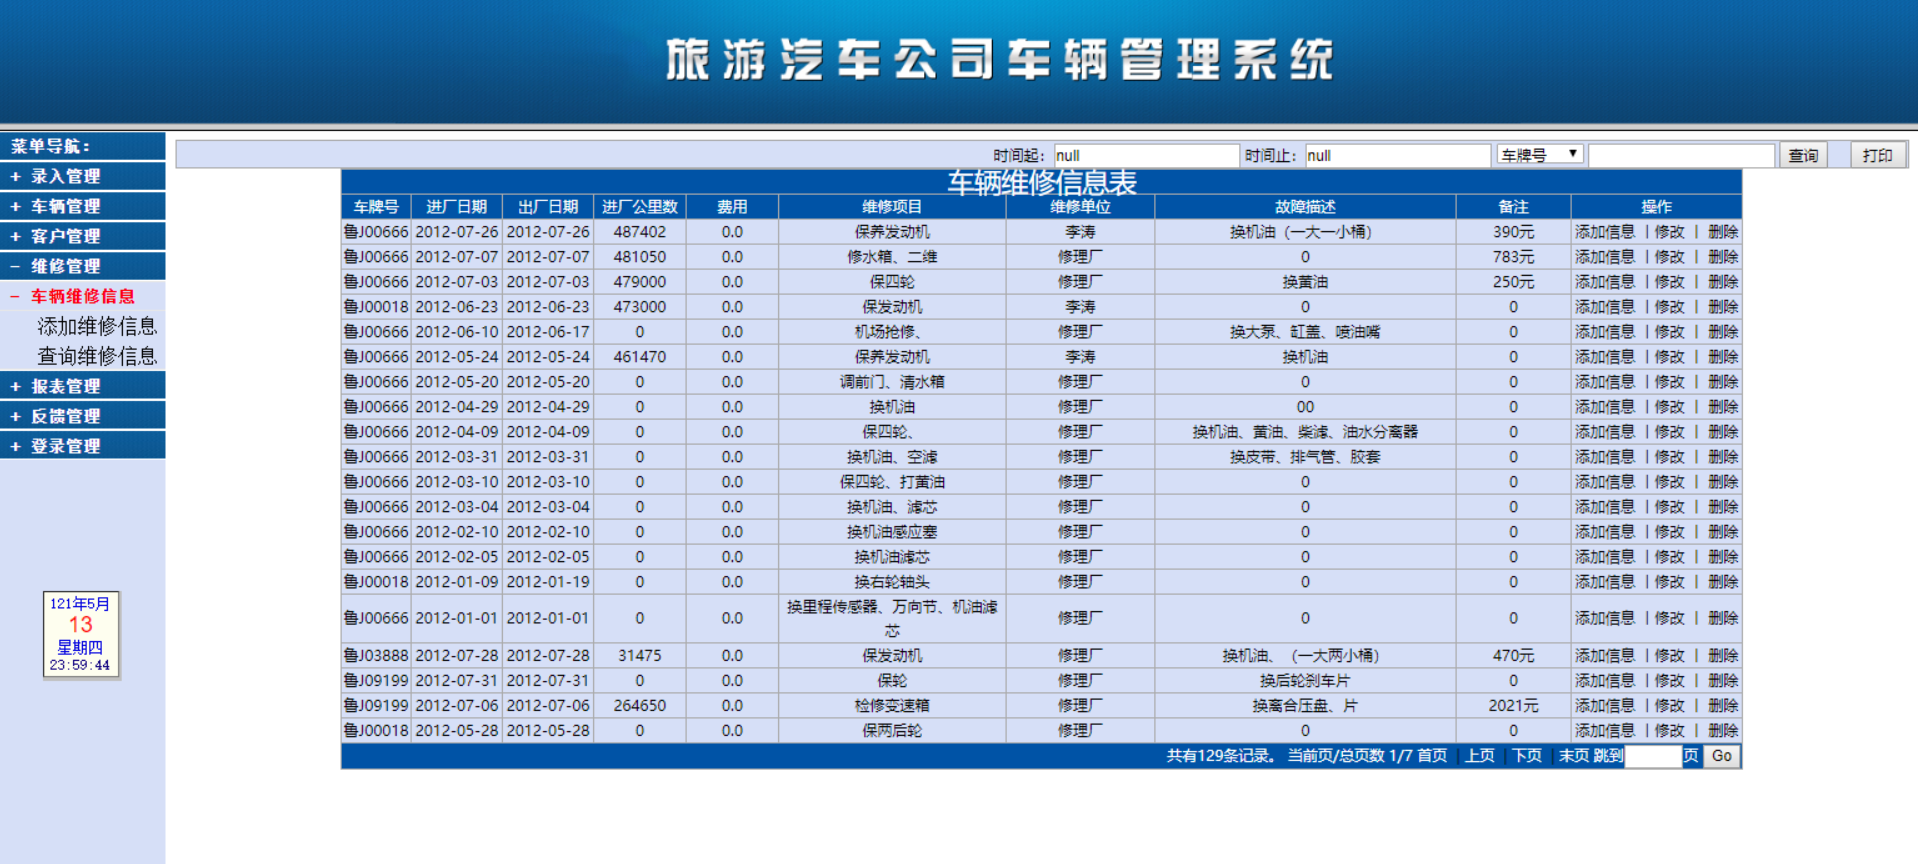The height and width of the screenshot is (864, 1918).
Task: Open 查询维修信息 in the sidebar
Action: 97,356
